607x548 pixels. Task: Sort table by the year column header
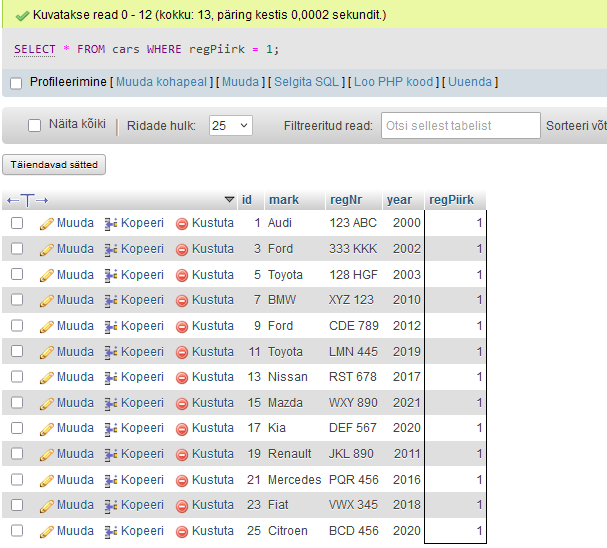point(399,199)
